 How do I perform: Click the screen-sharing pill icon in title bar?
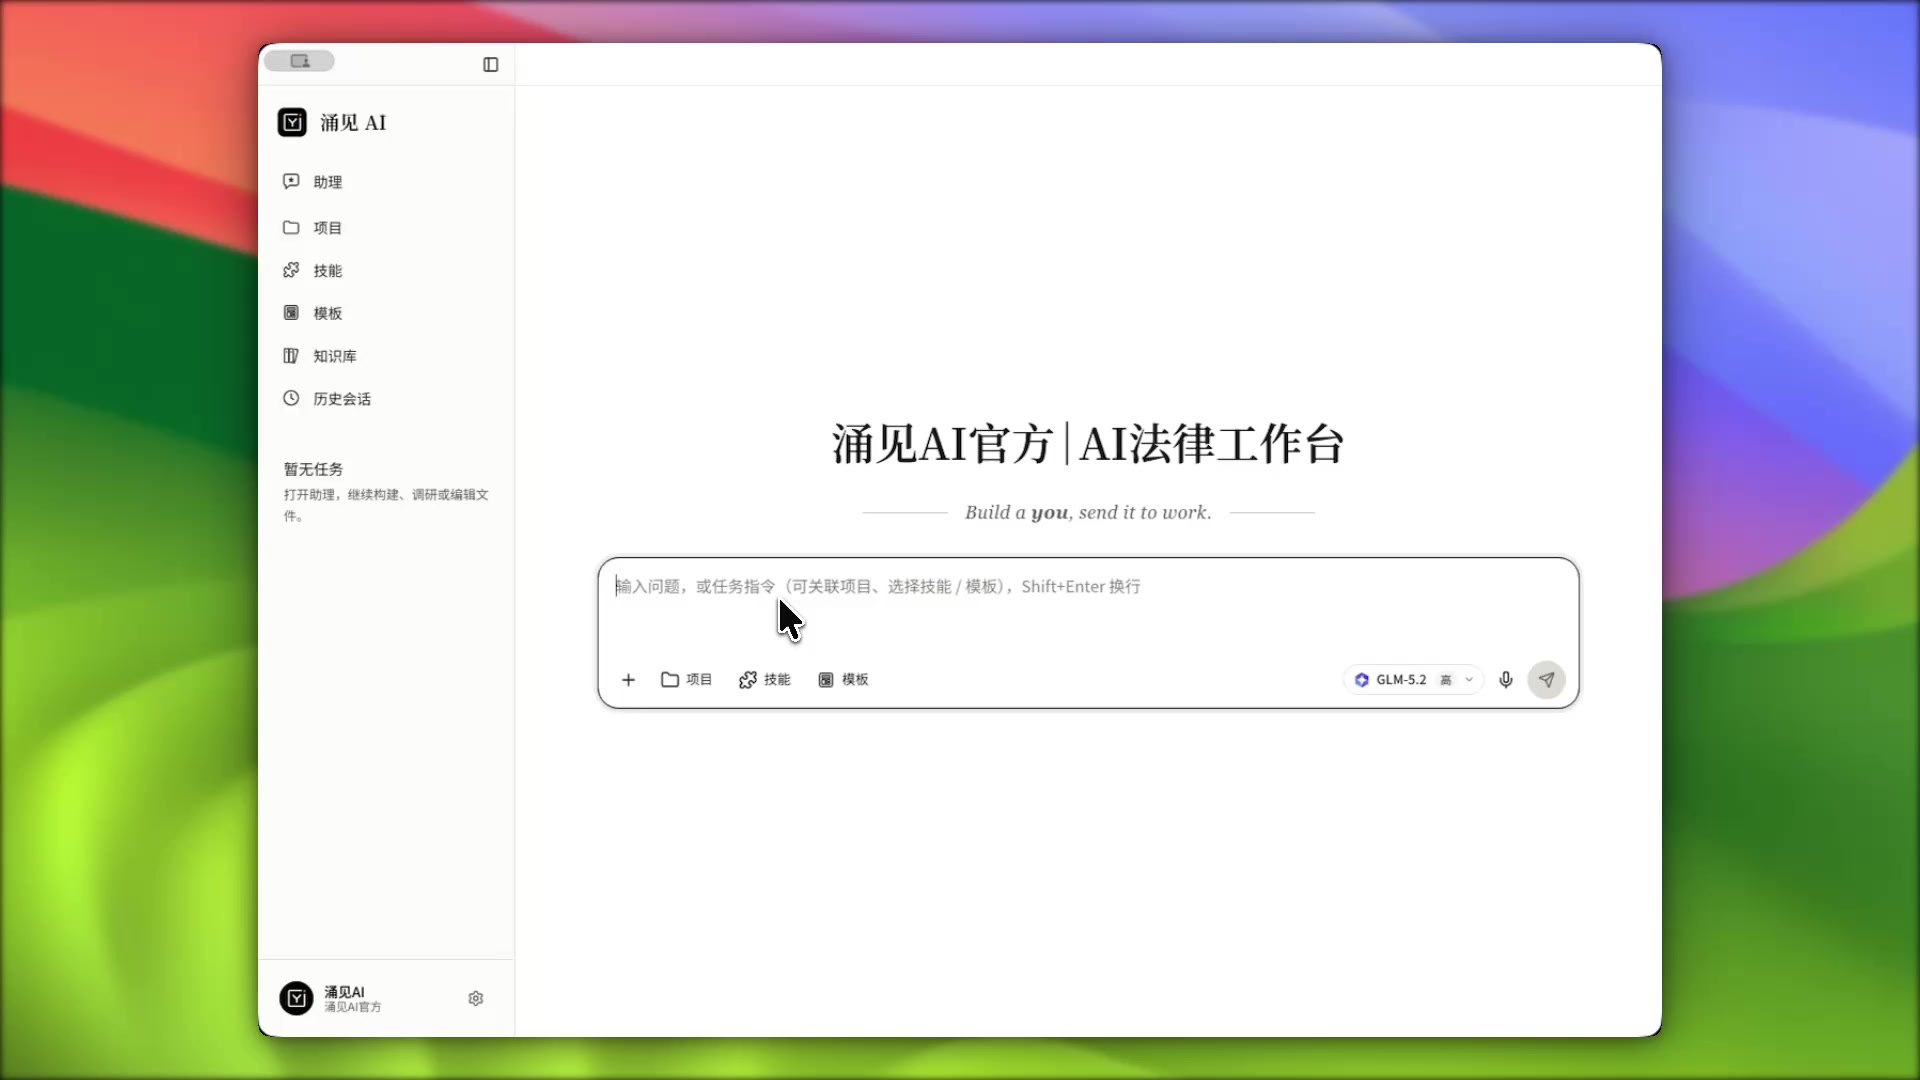pos(299,61)
